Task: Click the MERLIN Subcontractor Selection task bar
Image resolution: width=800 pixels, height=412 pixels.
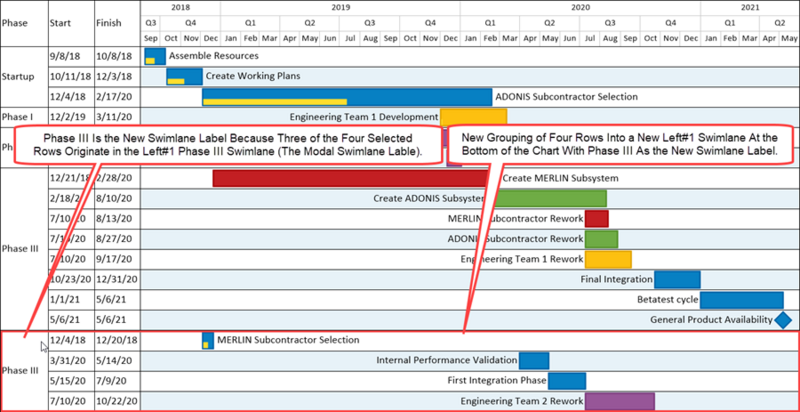Action: click(x=208, y=340)
